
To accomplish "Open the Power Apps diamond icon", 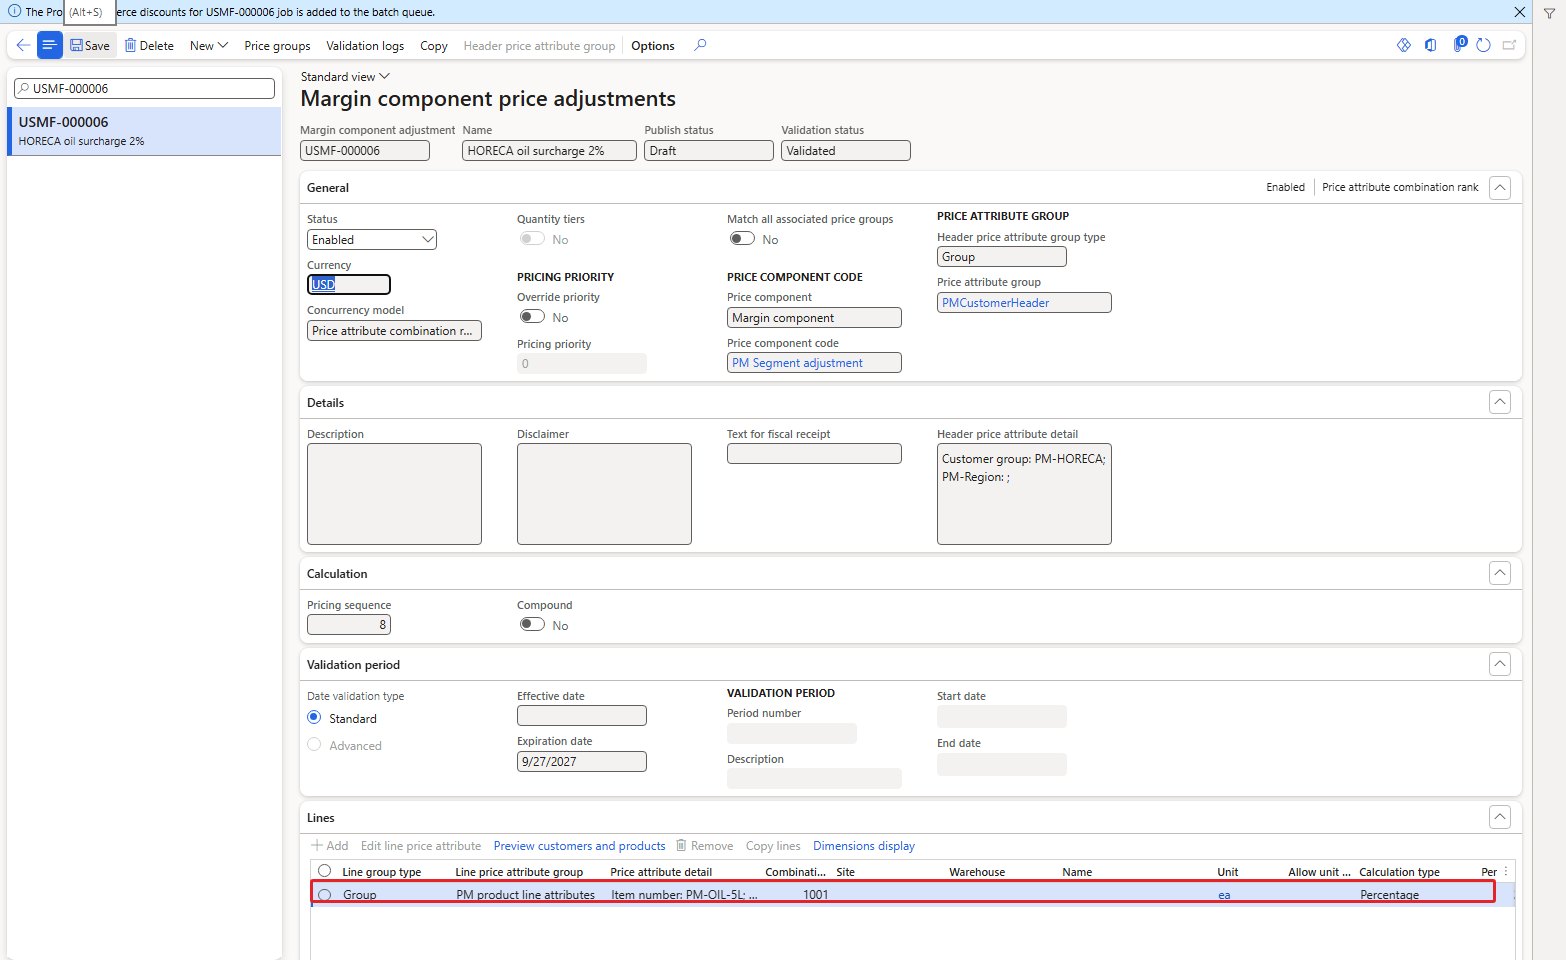I will pyautogui.click(x=1404, y=45).
